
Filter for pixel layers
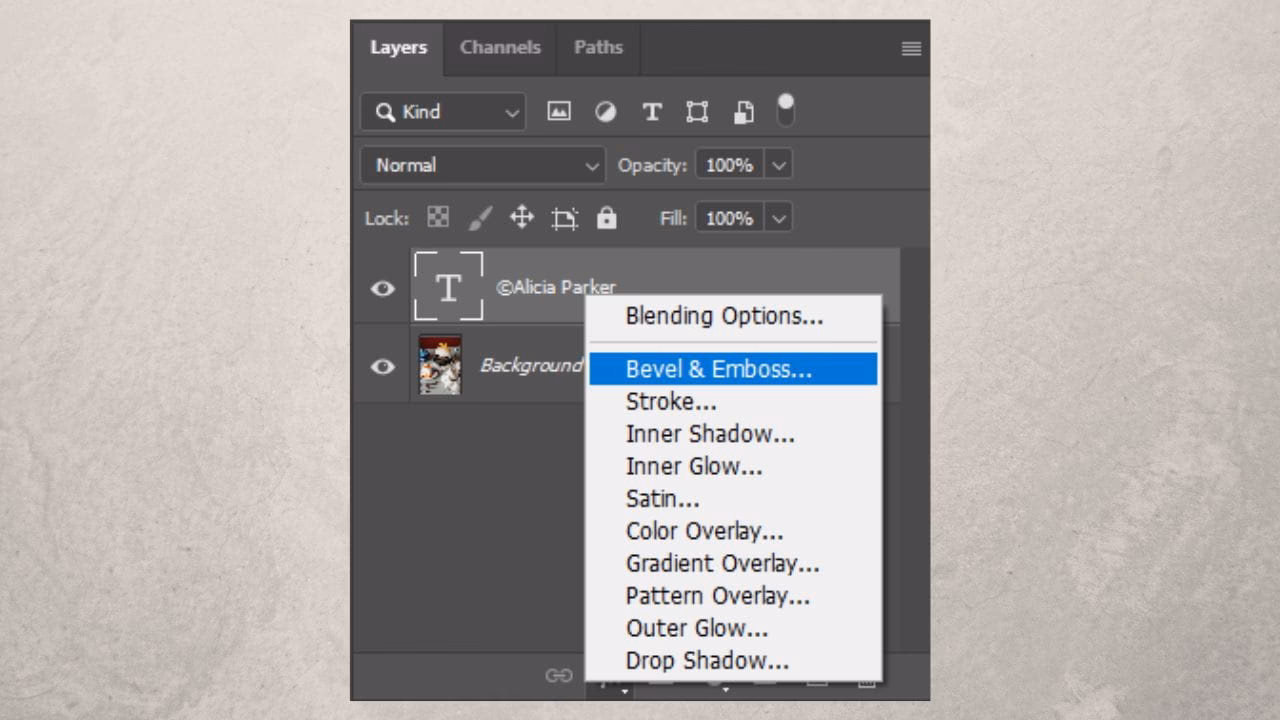click(x=559, y=111)
